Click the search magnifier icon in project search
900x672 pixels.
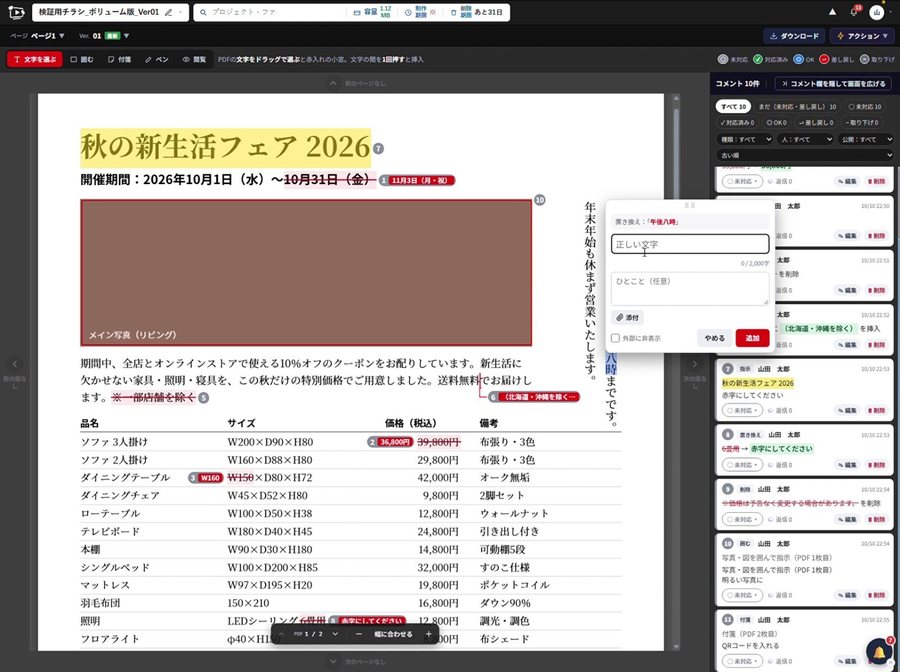(203, 12)
